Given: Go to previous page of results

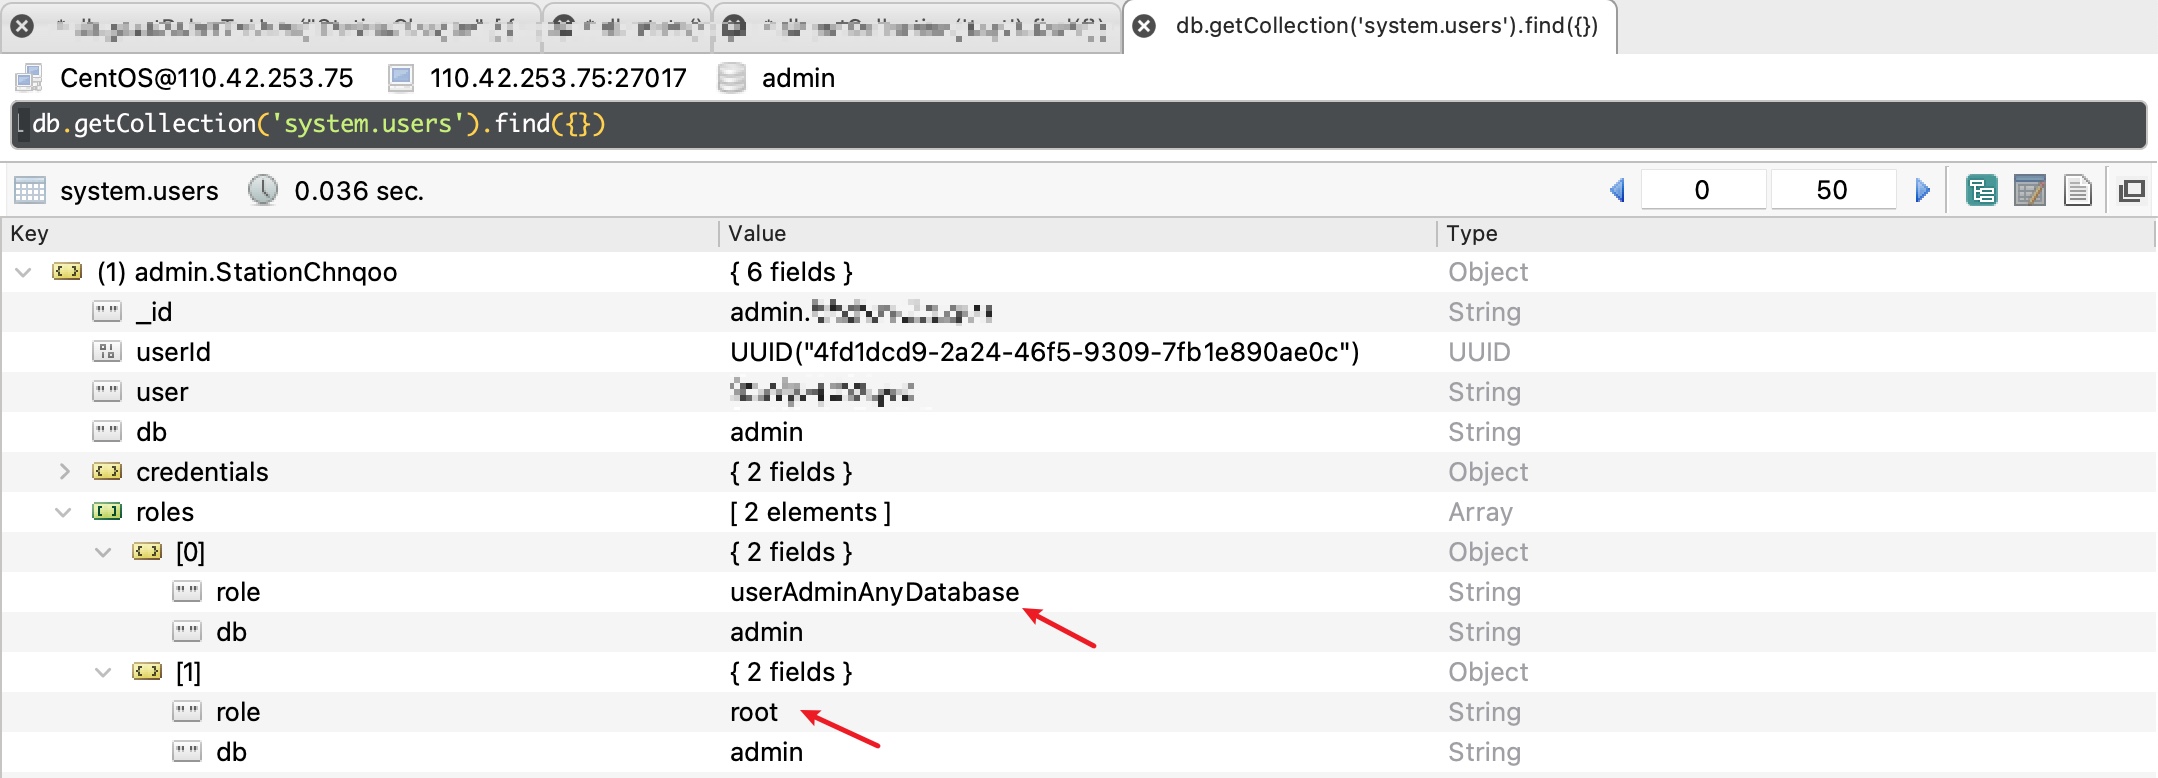Looking at the screenshot, I should click(1617, 190).
